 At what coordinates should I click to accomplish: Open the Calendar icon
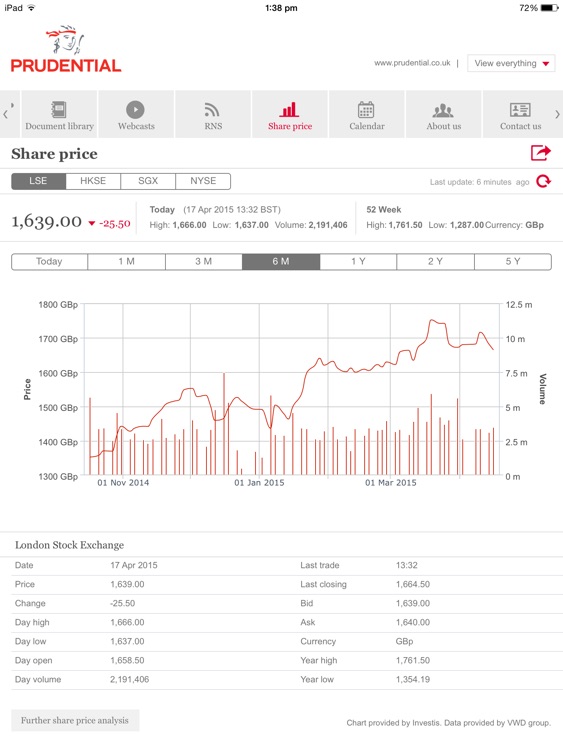click(x=366, y=110)
